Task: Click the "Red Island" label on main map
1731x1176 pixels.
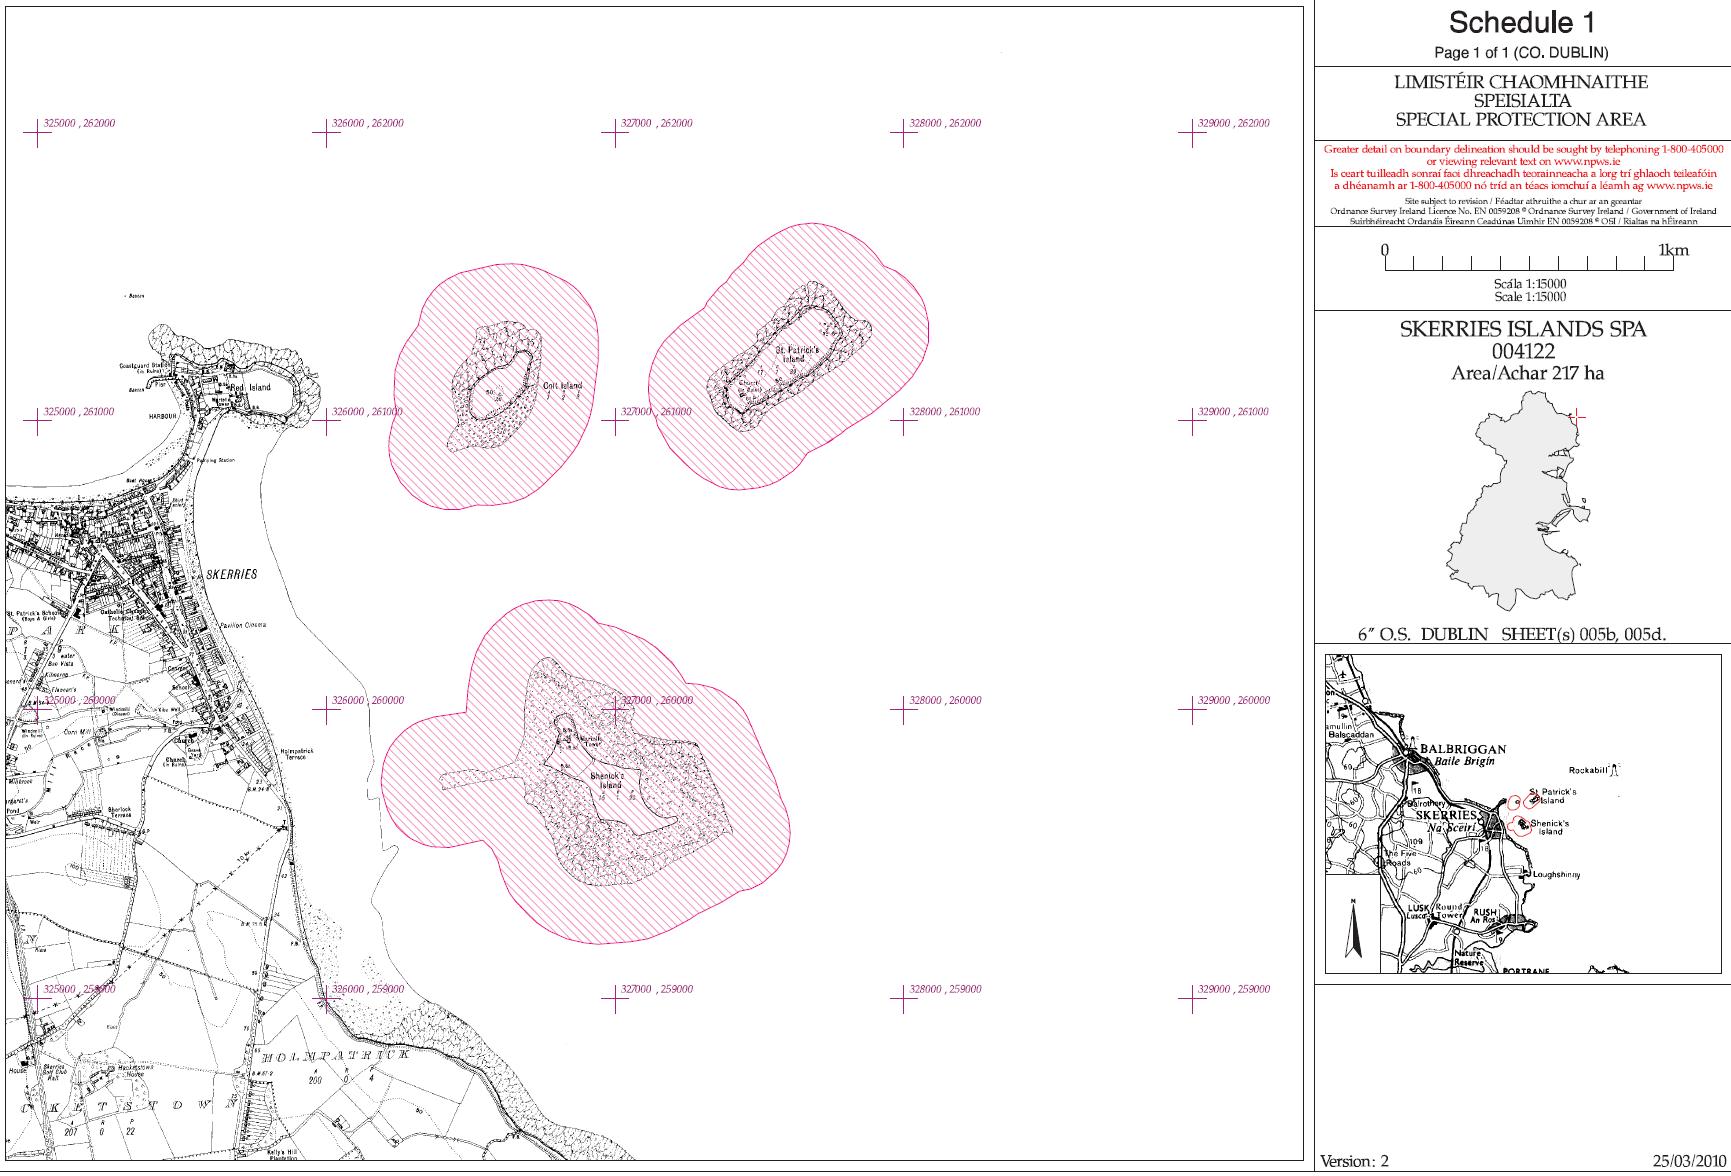Action: click(x=250, y=387)
